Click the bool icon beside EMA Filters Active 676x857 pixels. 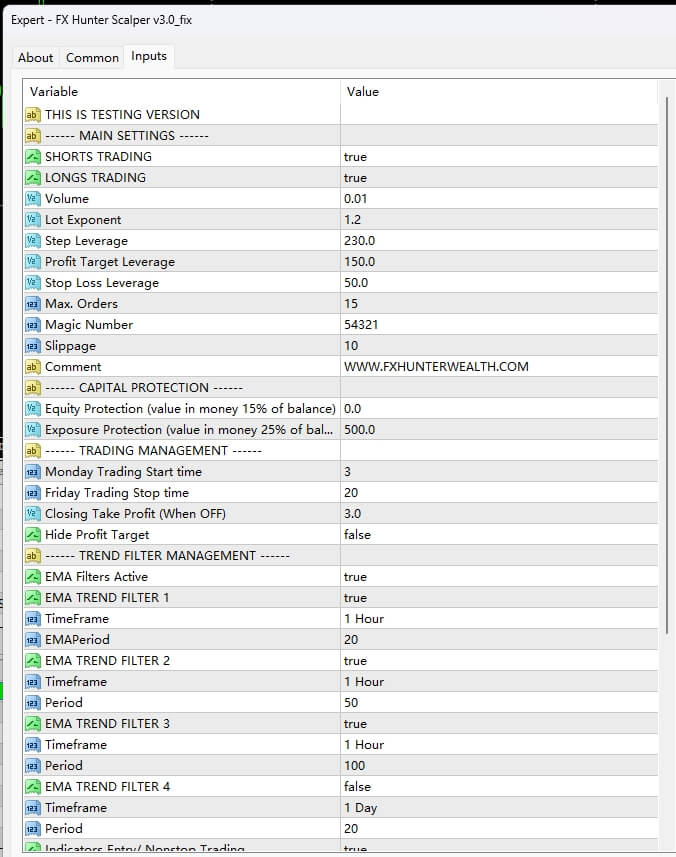(x=33, y=577)
